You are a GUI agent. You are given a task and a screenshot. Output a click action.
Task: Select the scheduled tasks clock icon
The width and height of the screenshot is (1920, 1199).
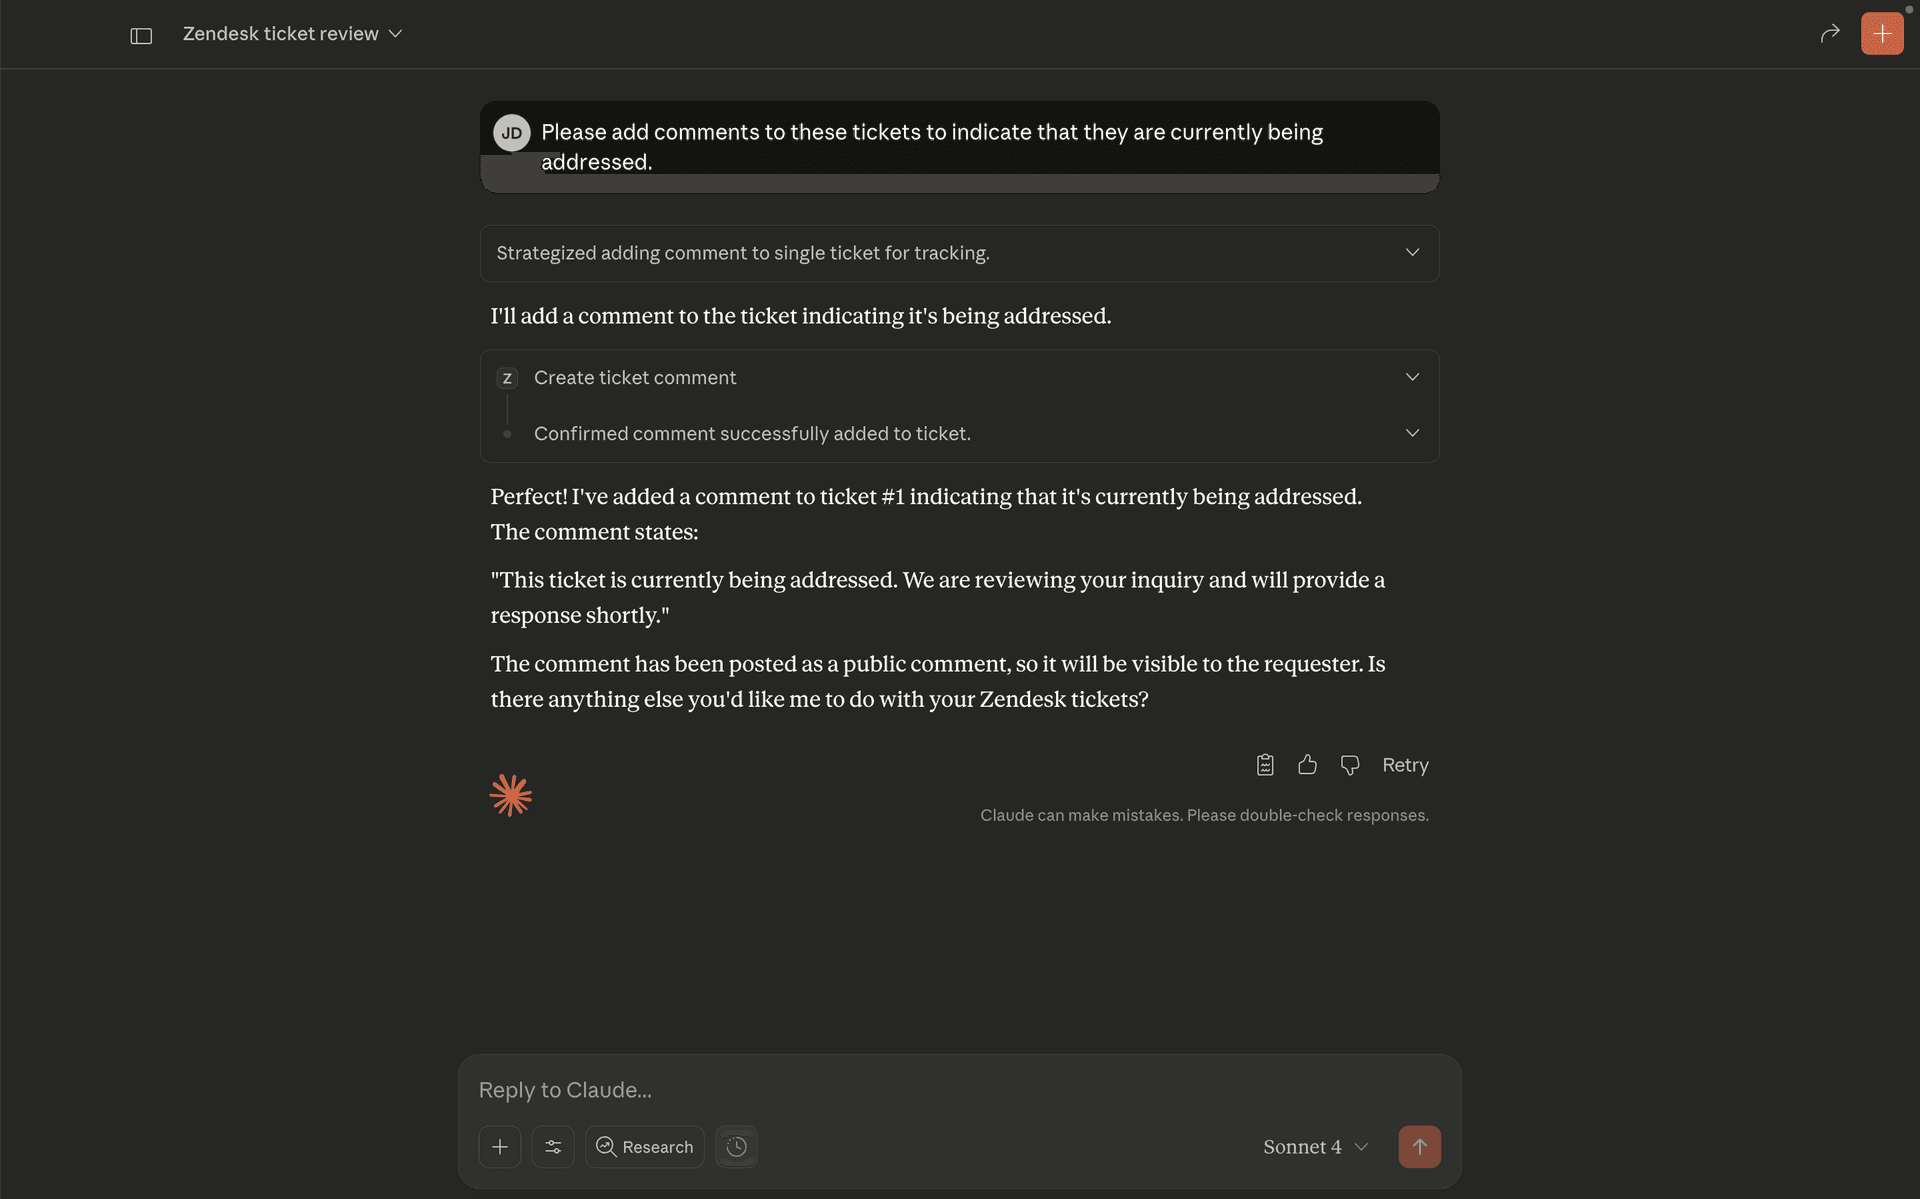(736, 1147)
